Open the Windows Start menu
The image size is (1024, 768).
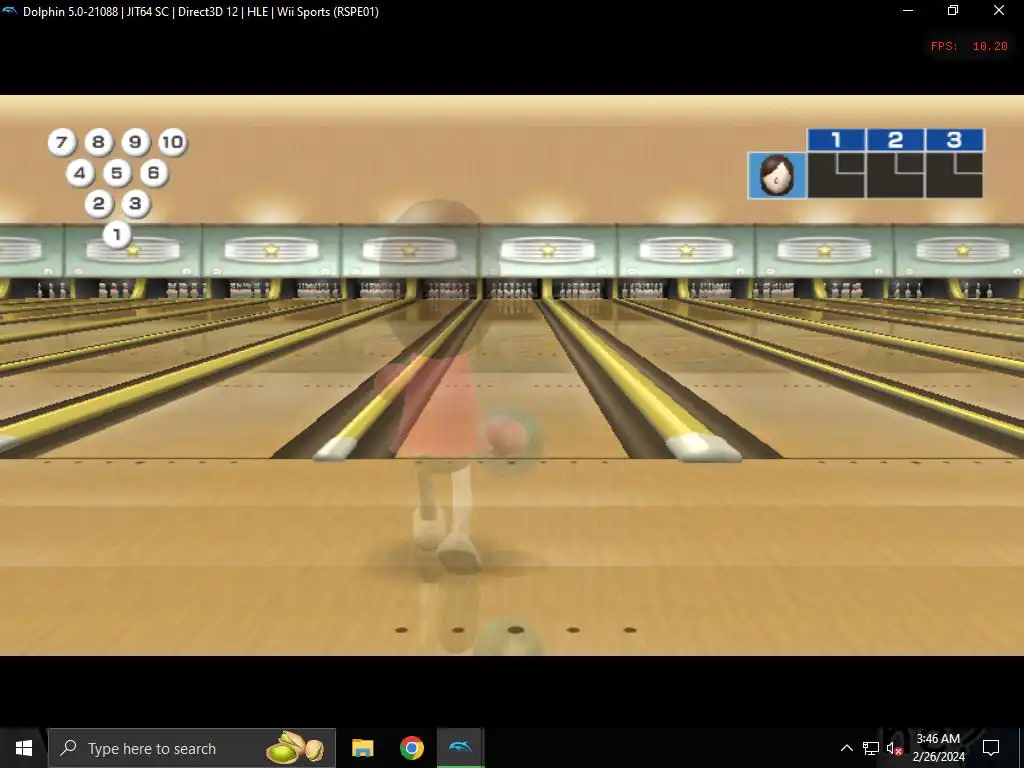click(x=24, y=748)
